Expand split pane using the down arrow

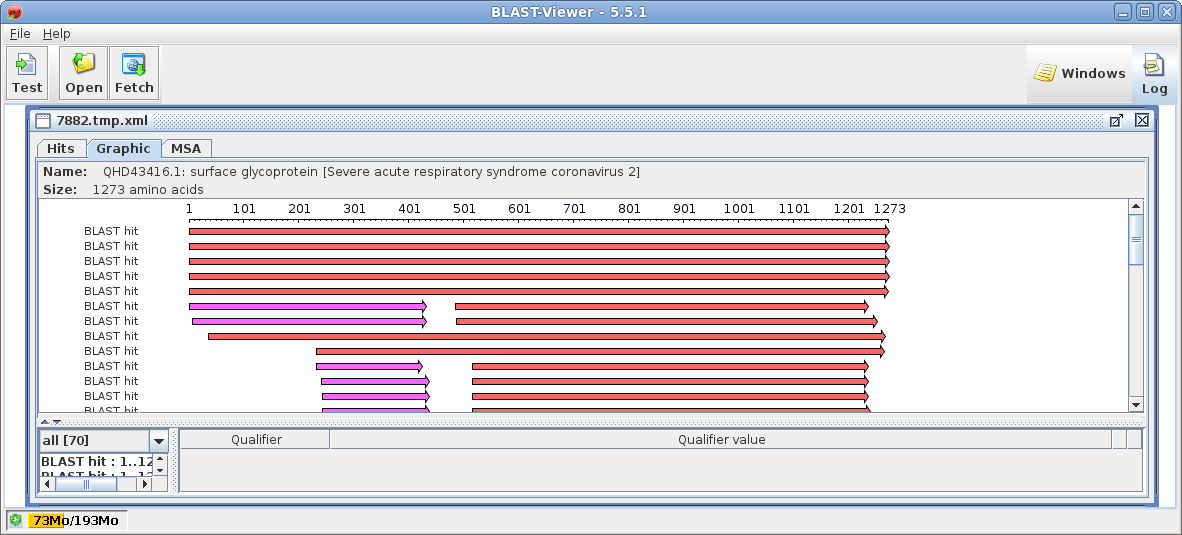[56, 422]
